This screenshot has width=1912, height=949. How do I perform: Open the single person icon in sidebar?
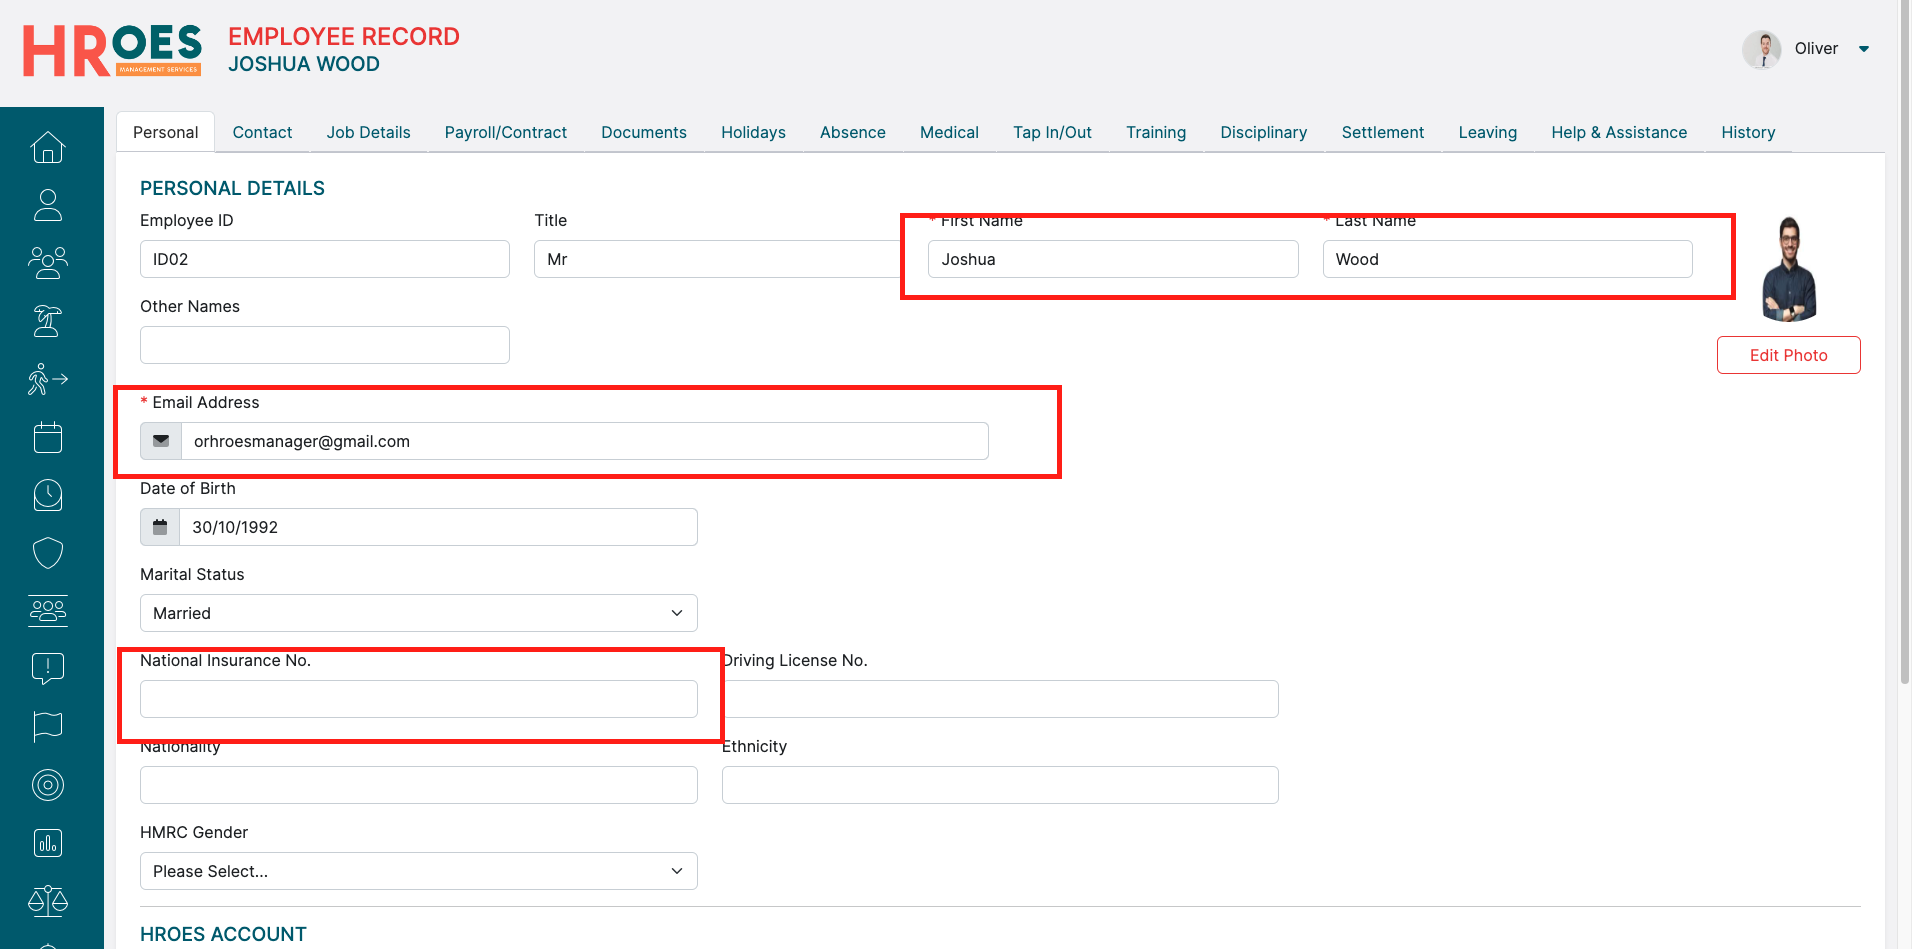(48, 205)
